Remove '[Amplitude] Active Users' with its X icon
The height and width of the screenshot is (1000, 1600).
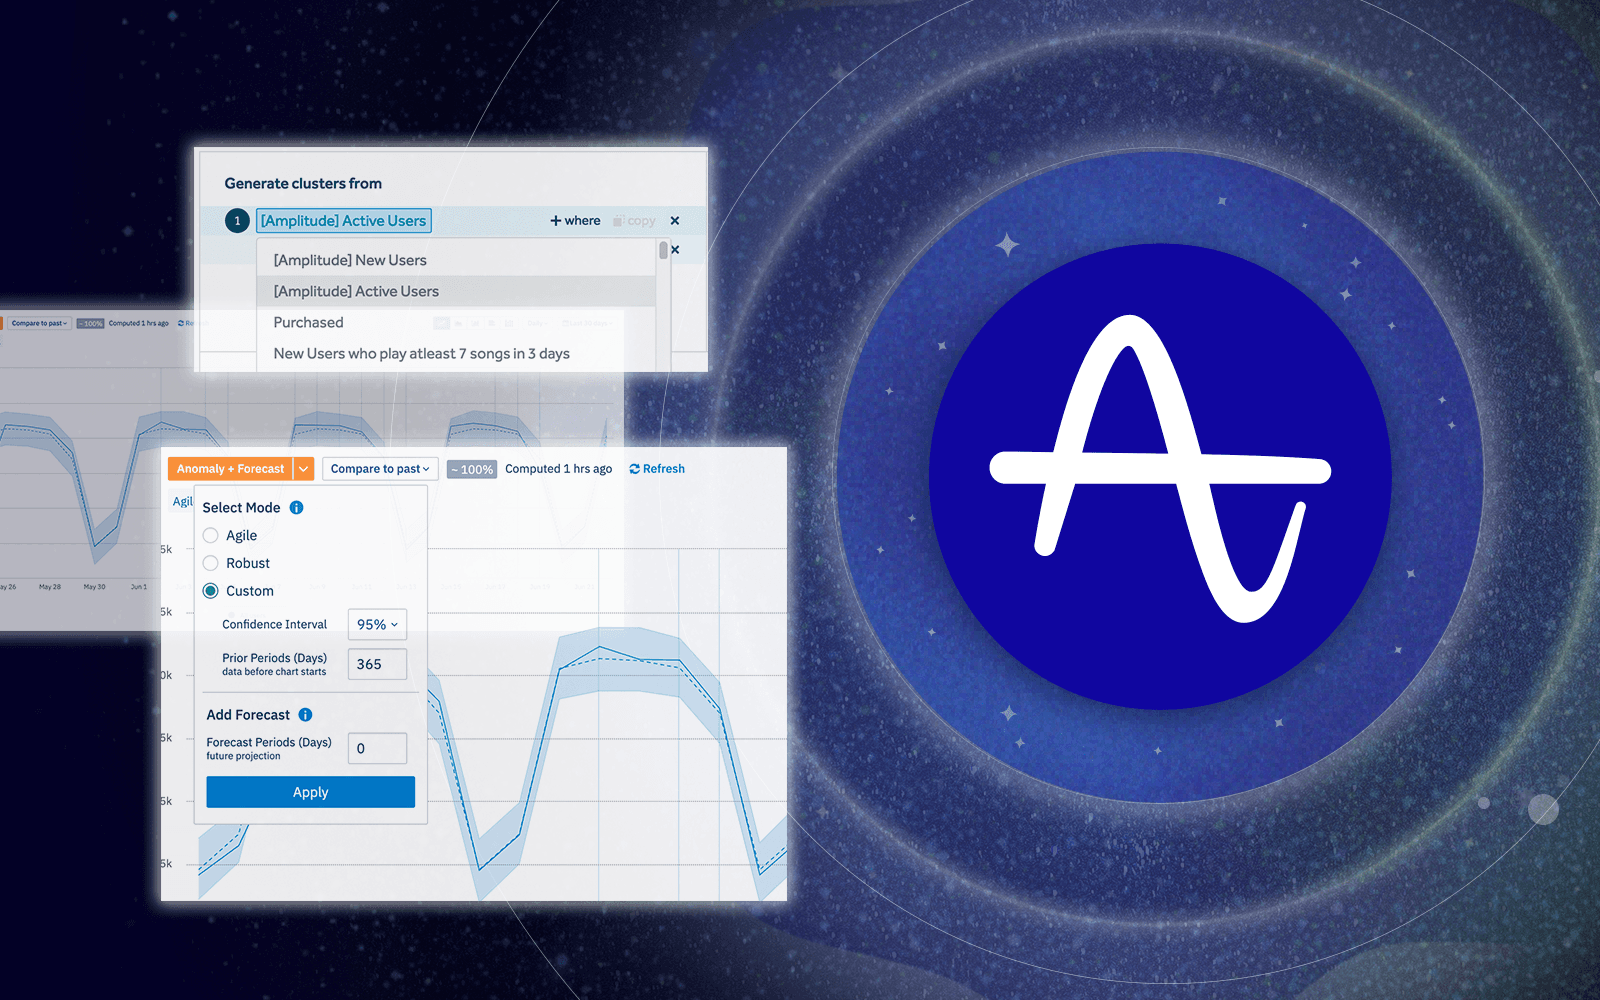pyautogui.click(x=675, y=220)
